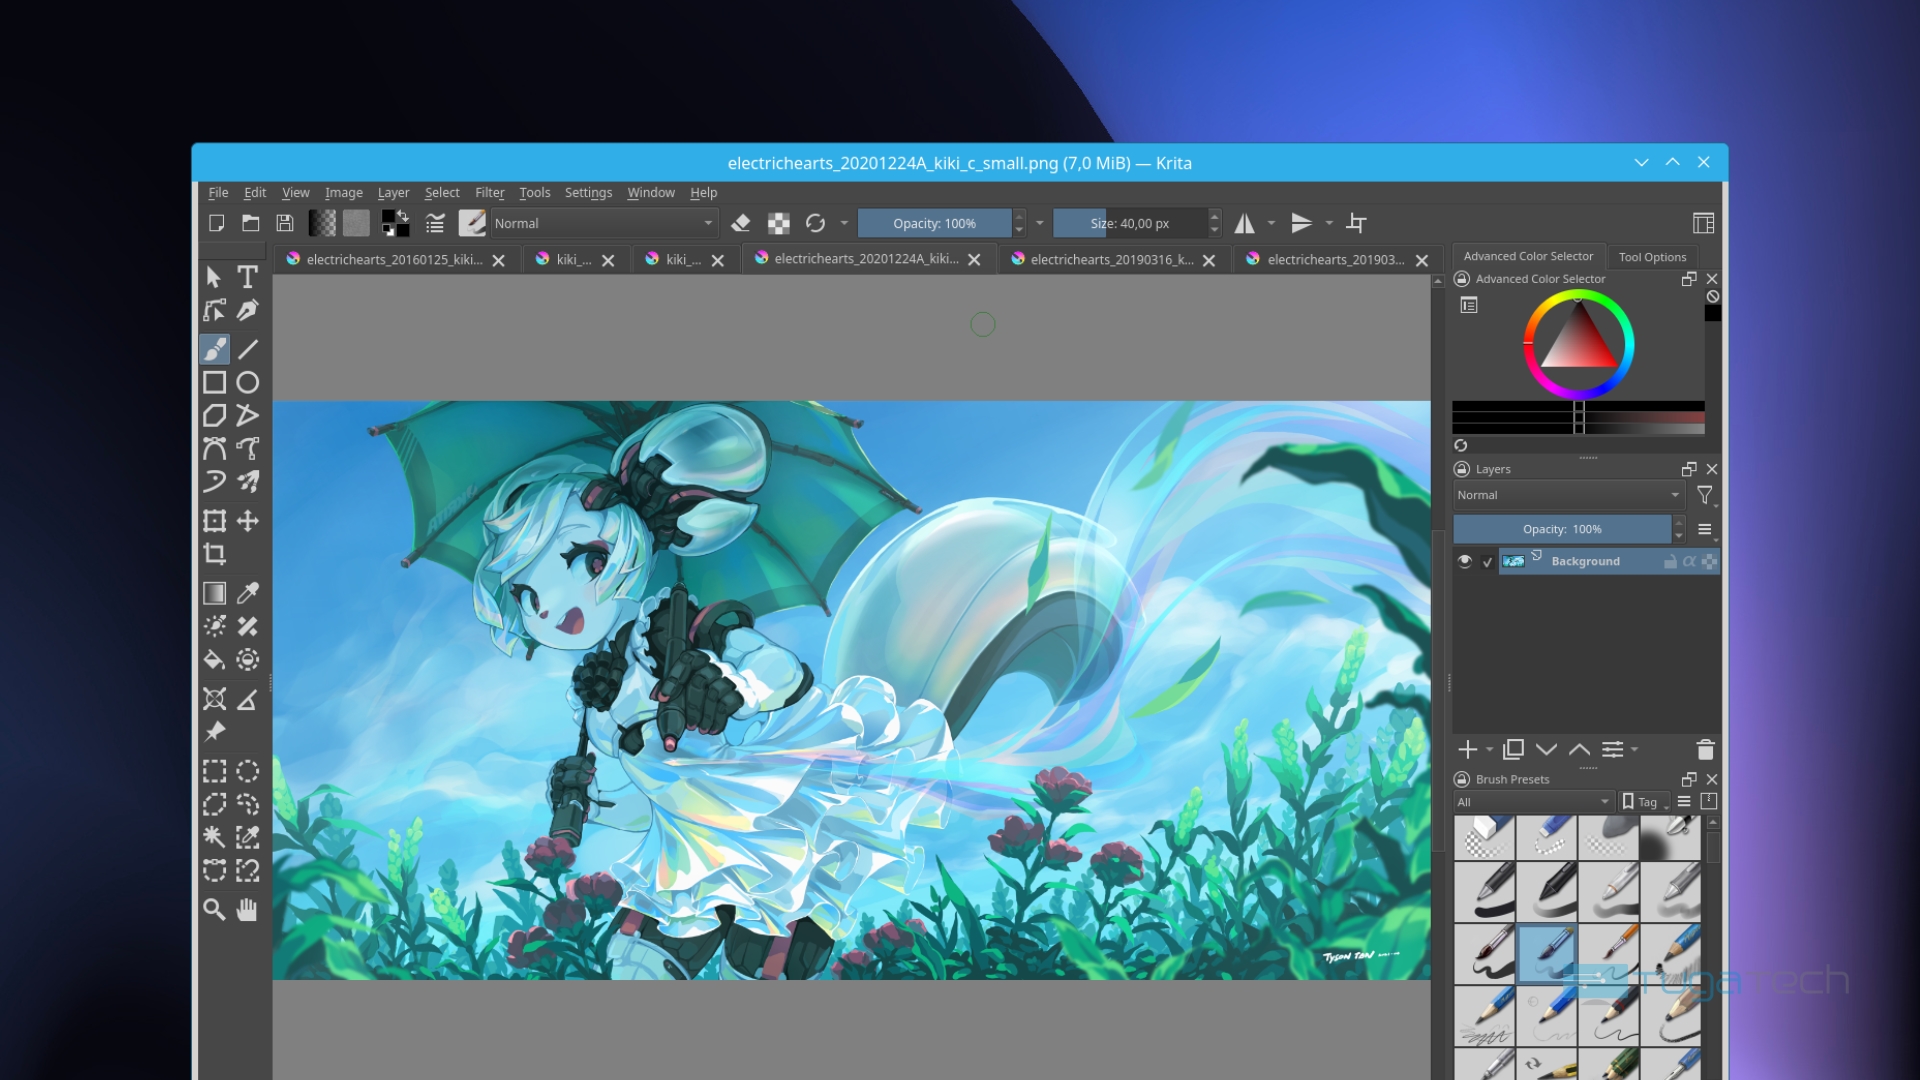Open the Settings menu
The width and height of the screenshot is (1920, 1080).
tap(588, 192)
